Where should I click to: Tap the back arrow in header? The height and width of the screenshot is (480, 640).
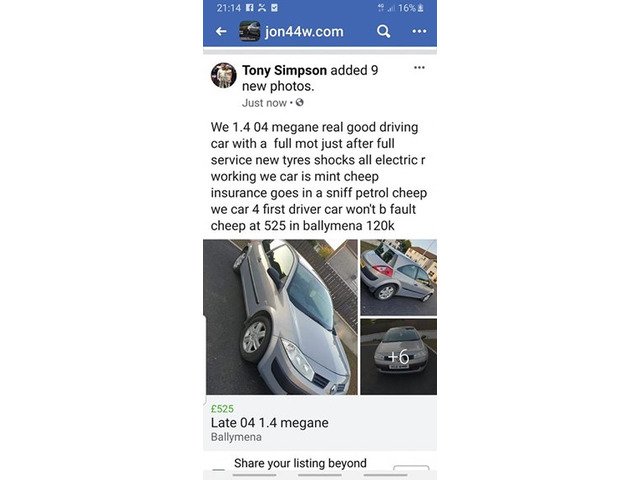click(221, 31)
